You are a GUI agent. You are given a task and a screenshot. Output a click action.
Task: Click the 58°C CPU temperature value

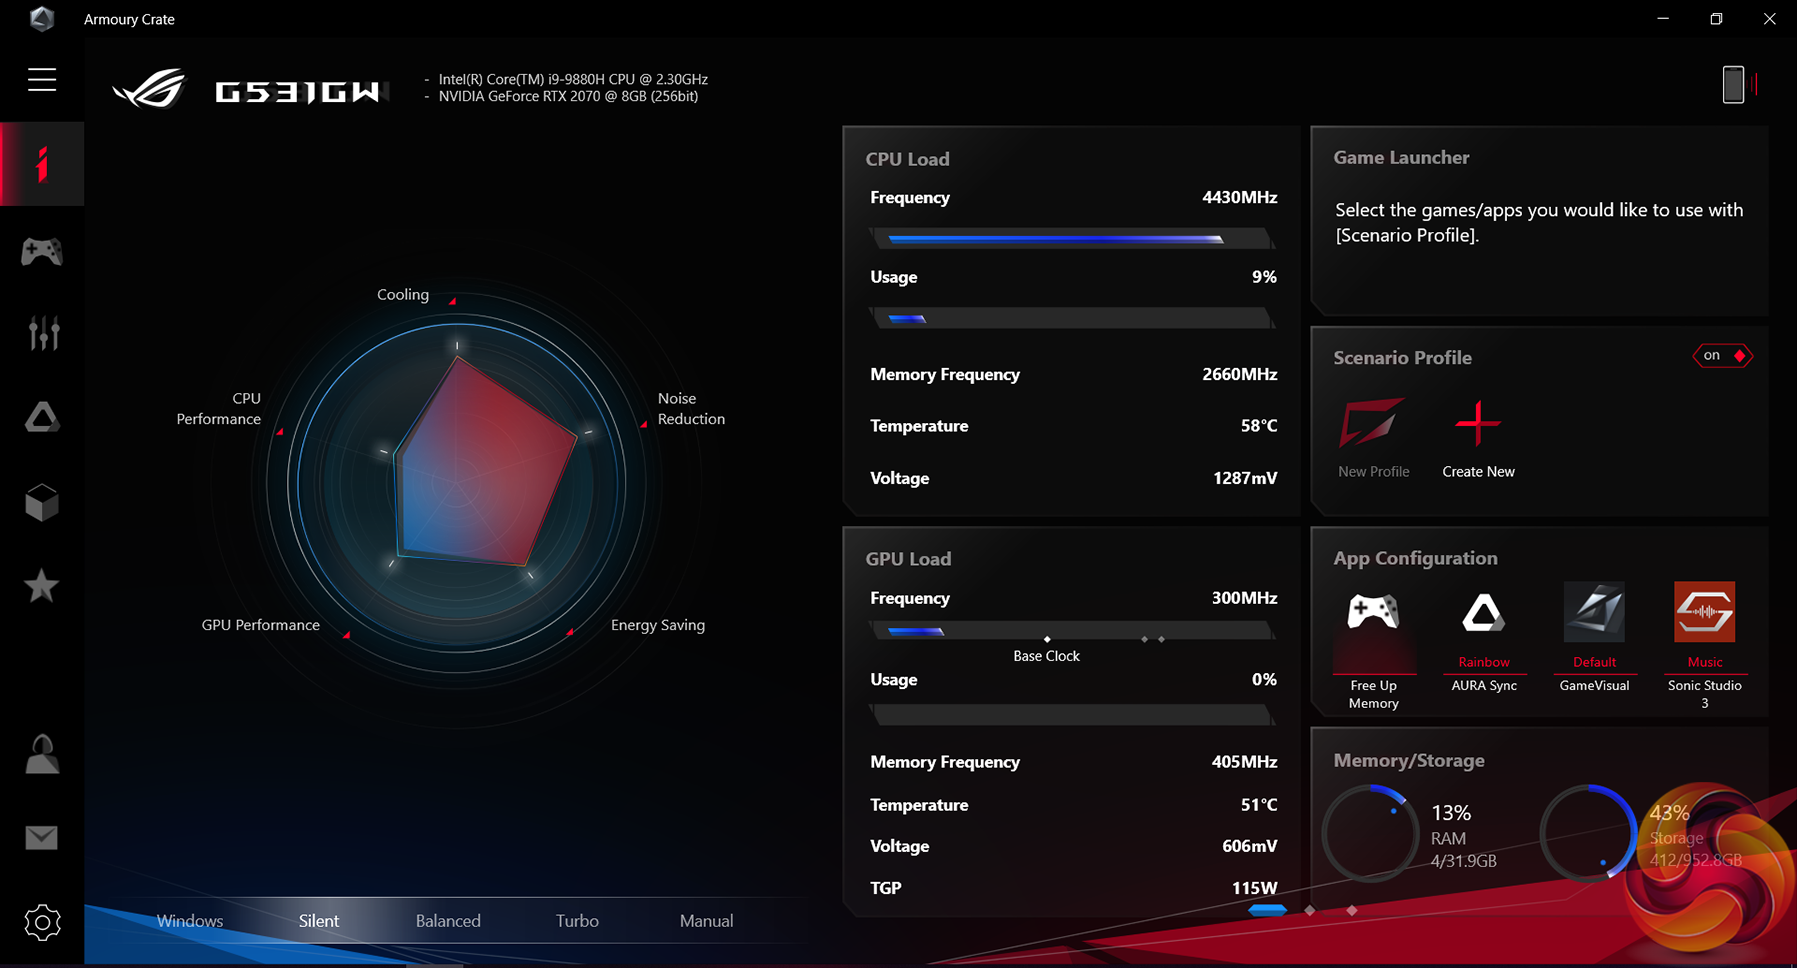tap(1259, 426)
